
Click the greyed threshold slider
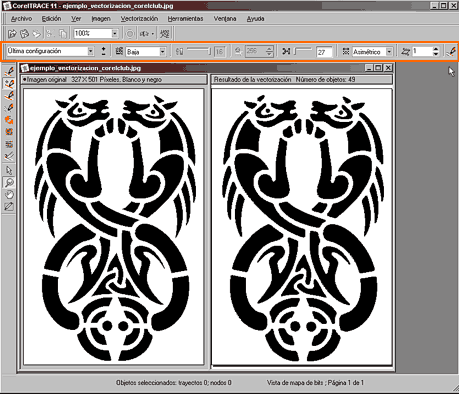tap(199, 51)
